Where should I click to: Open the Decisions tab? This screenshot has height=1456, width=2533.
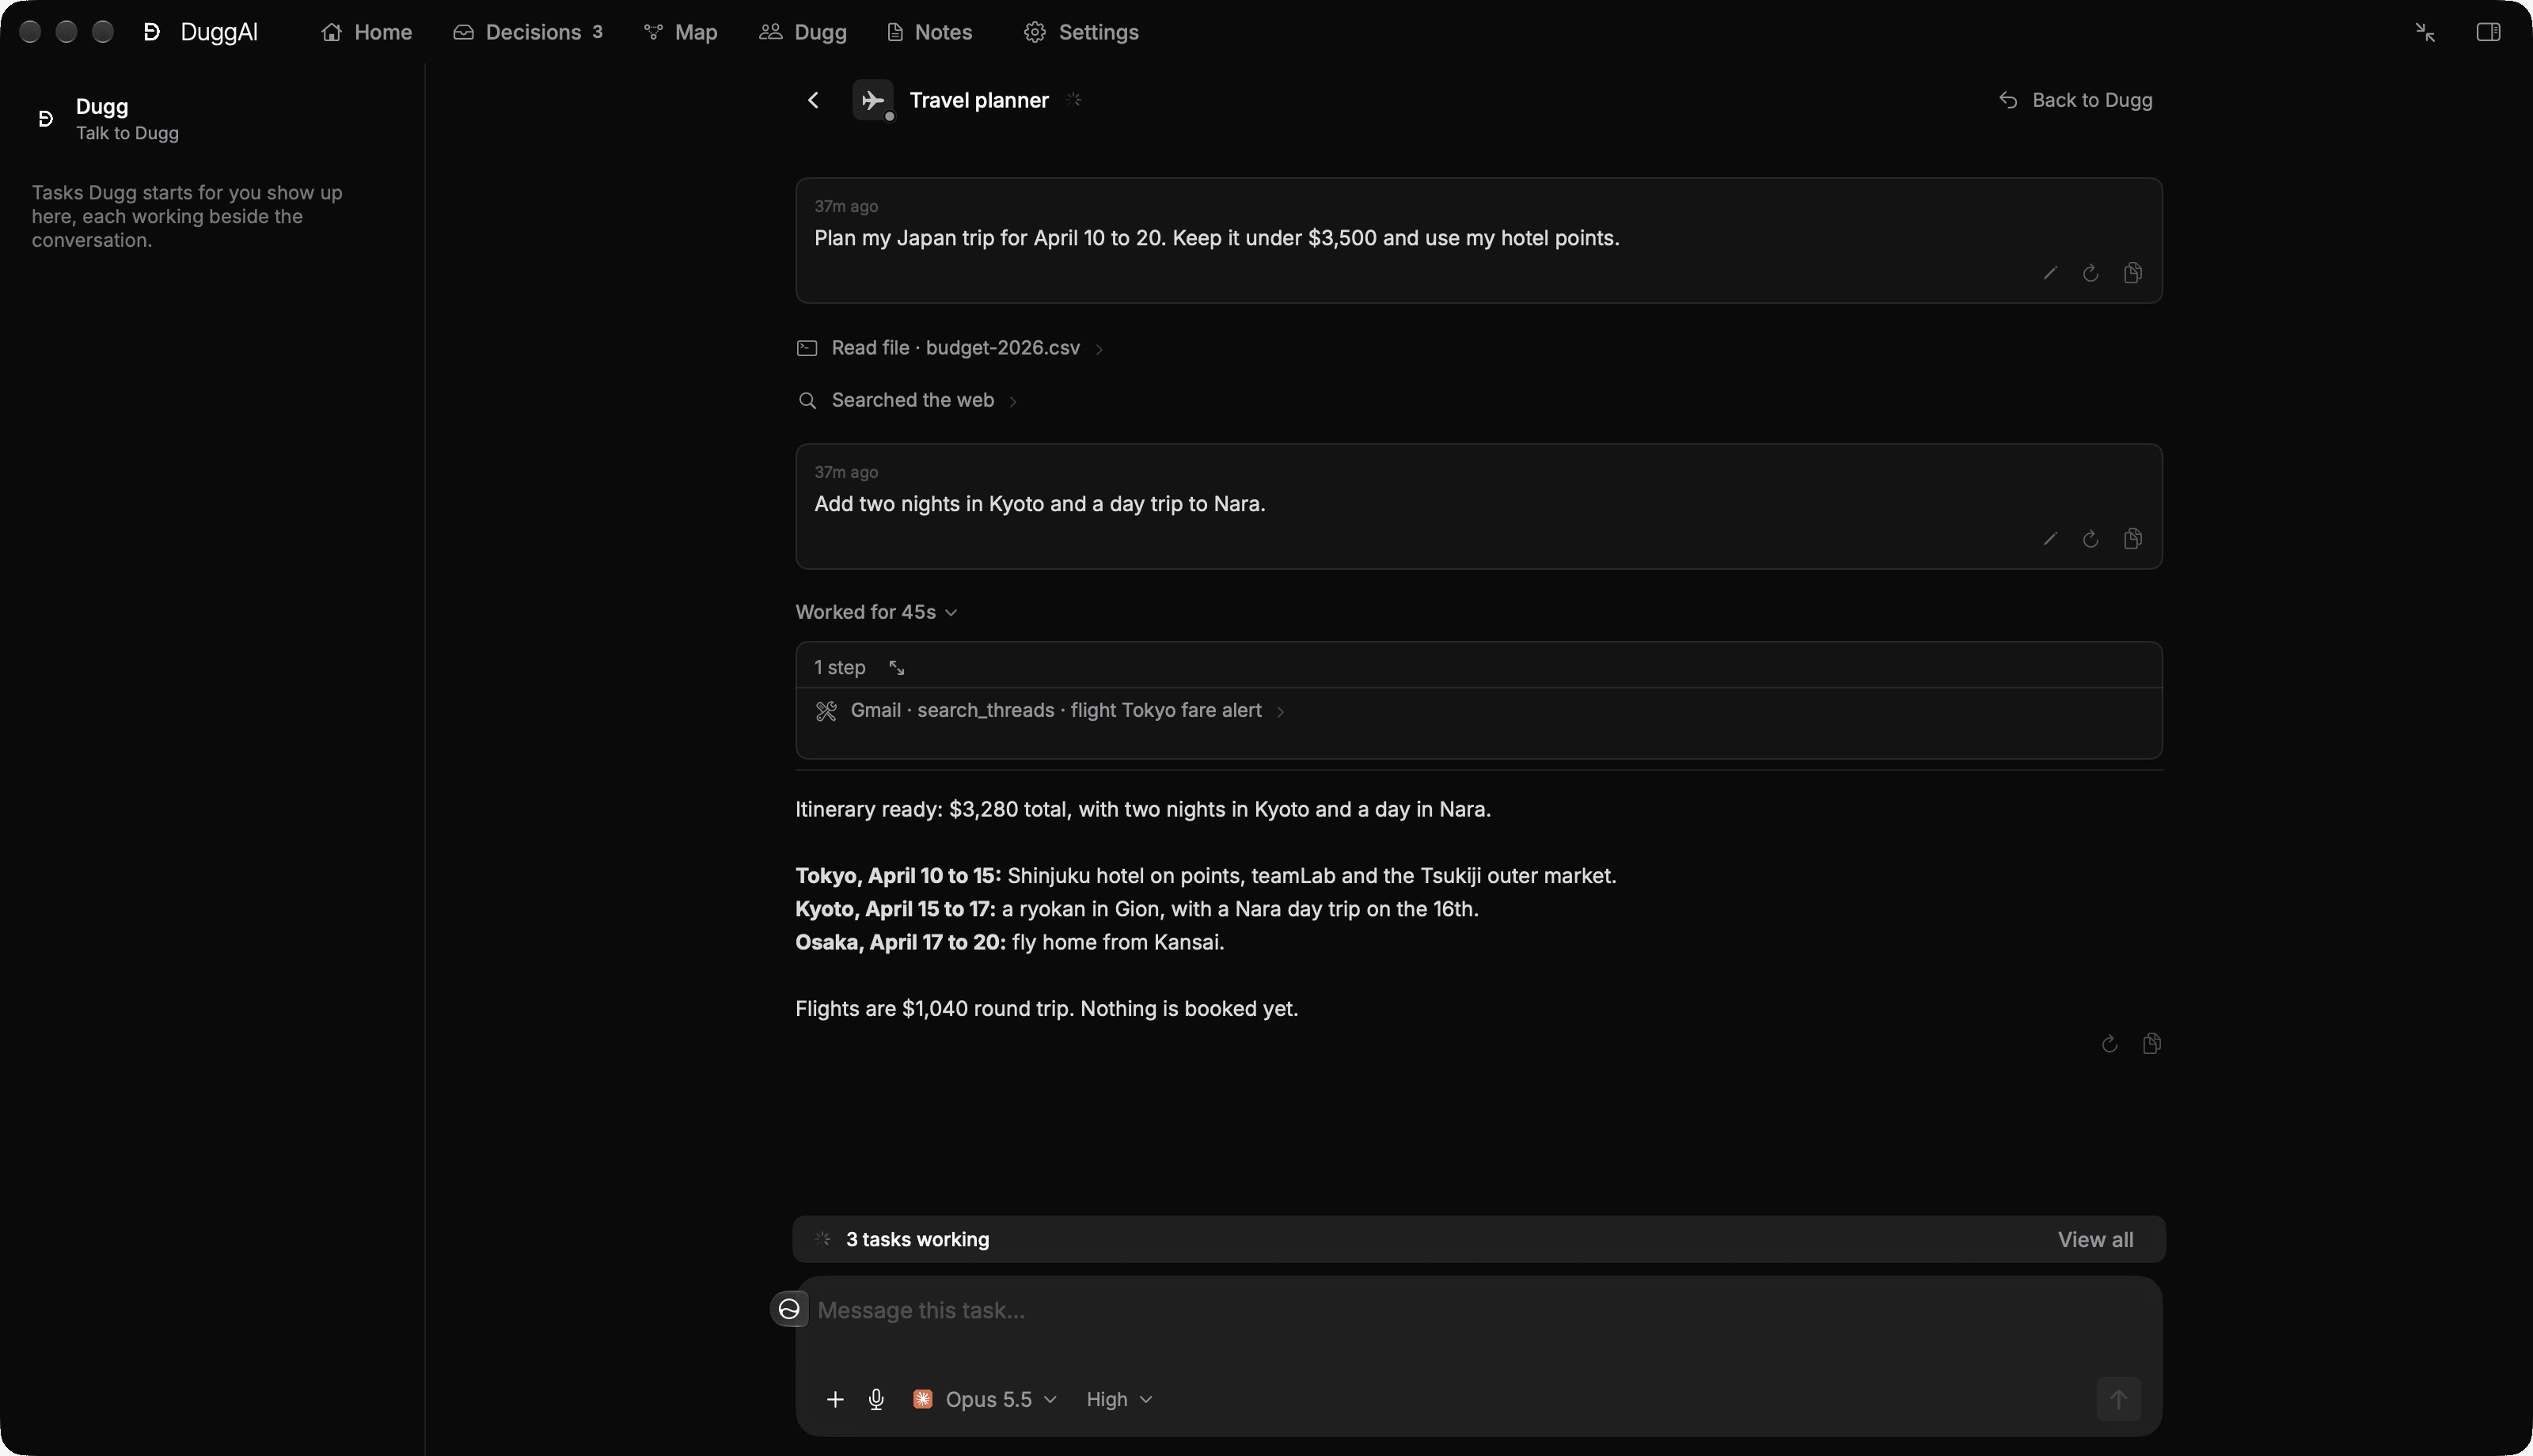tap(528, 32)
